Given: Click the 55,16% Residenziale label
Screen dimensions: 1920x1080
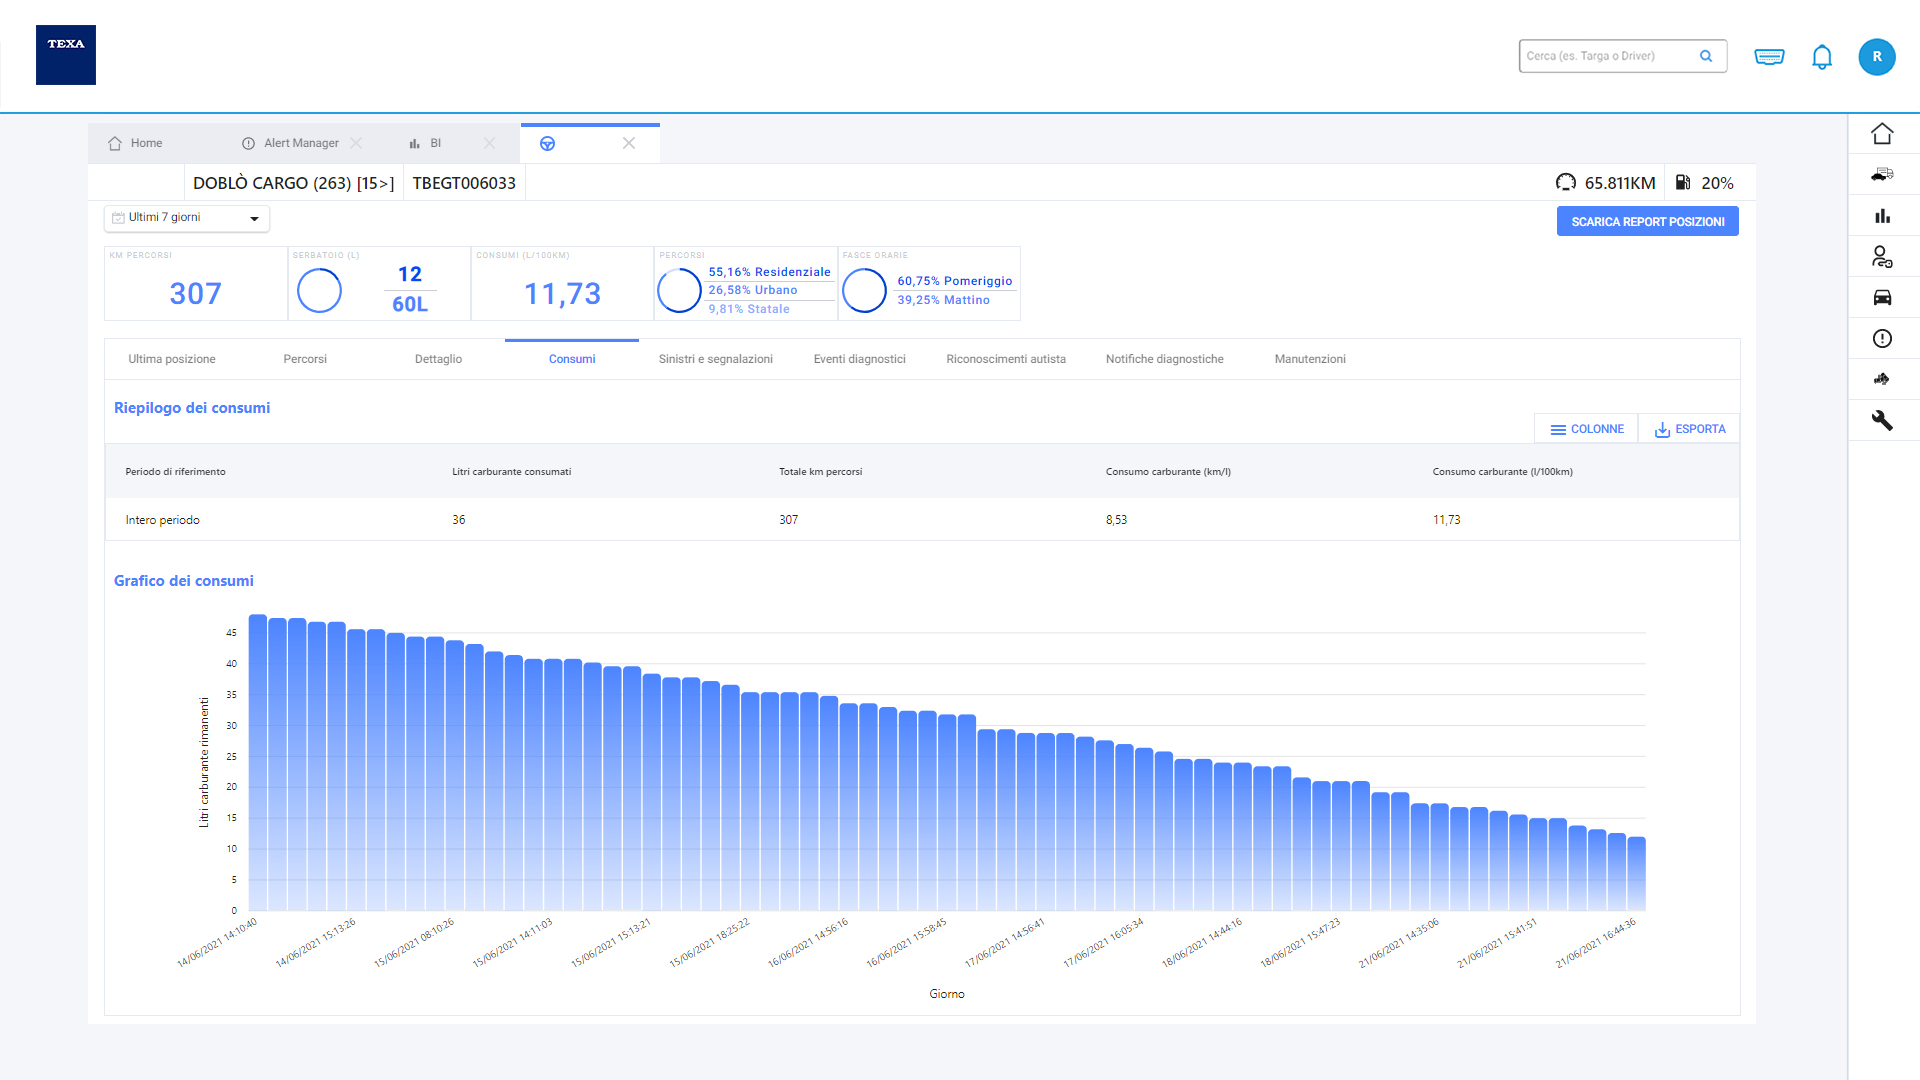Looking at the screenshot, I should [x=769, y=272].
